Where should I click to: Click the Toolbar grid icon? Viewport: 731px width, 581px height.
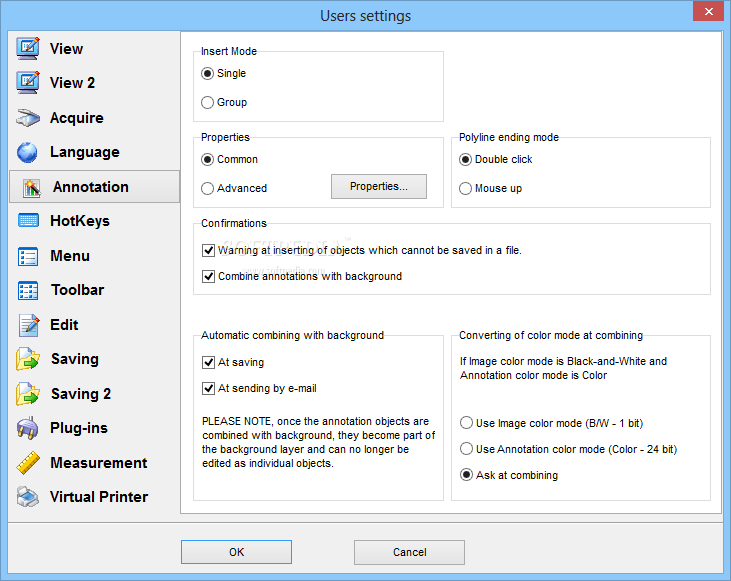click(28, 290)
